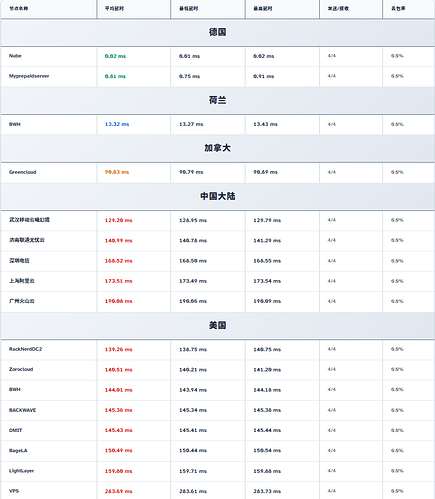The image size is (435, 499).
Task: Click the 广州火山云 node name
Action: coord(22,301)
